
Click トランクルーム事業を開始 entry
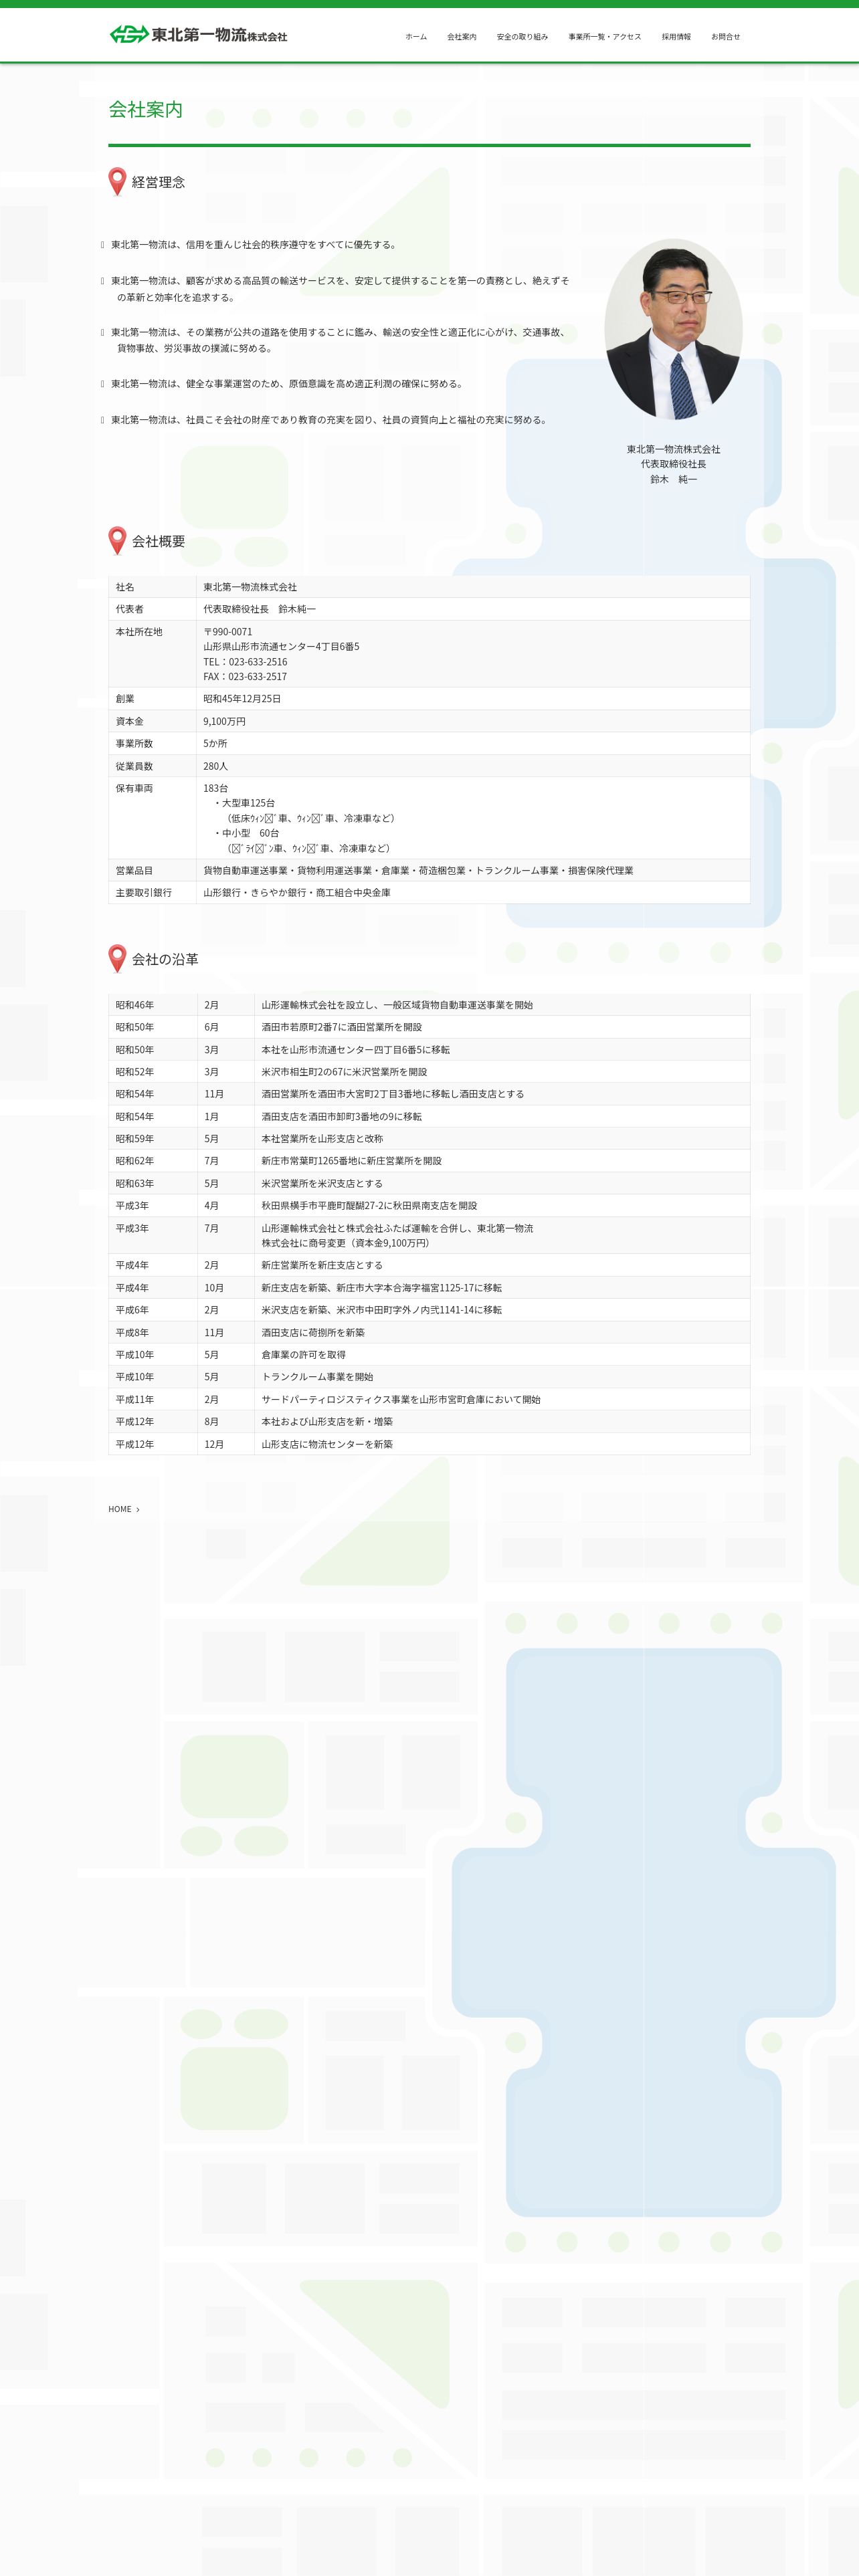[317, 1377]
